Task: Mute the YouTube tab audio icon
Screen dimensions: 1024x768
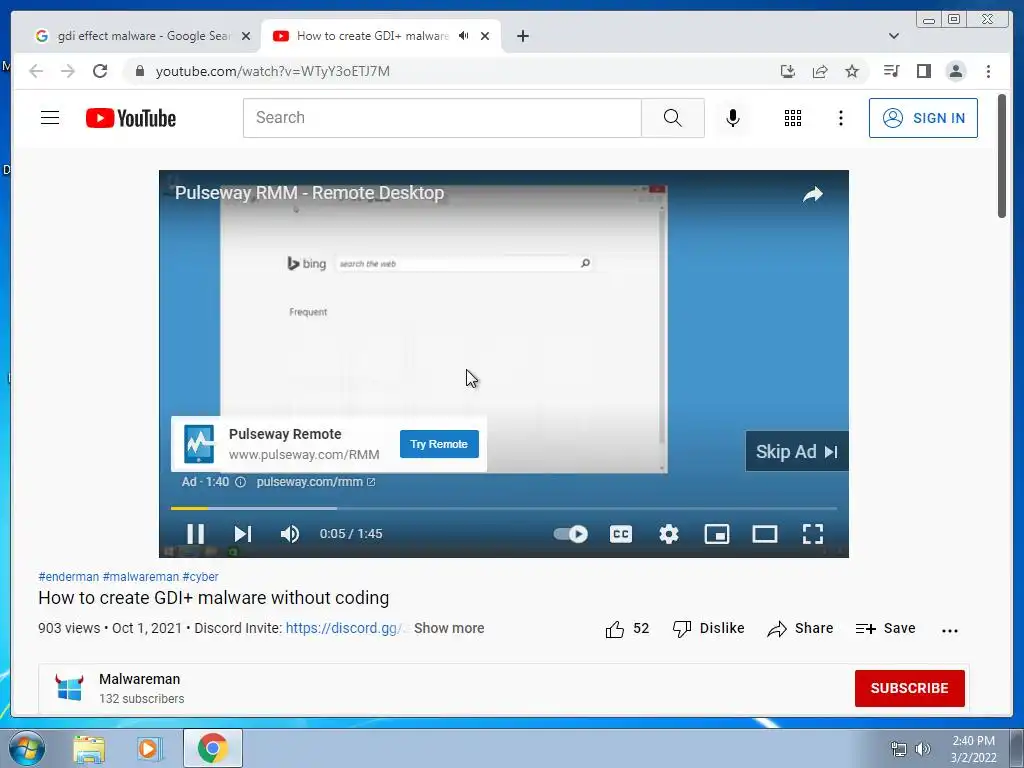Action: pos(464,36)
